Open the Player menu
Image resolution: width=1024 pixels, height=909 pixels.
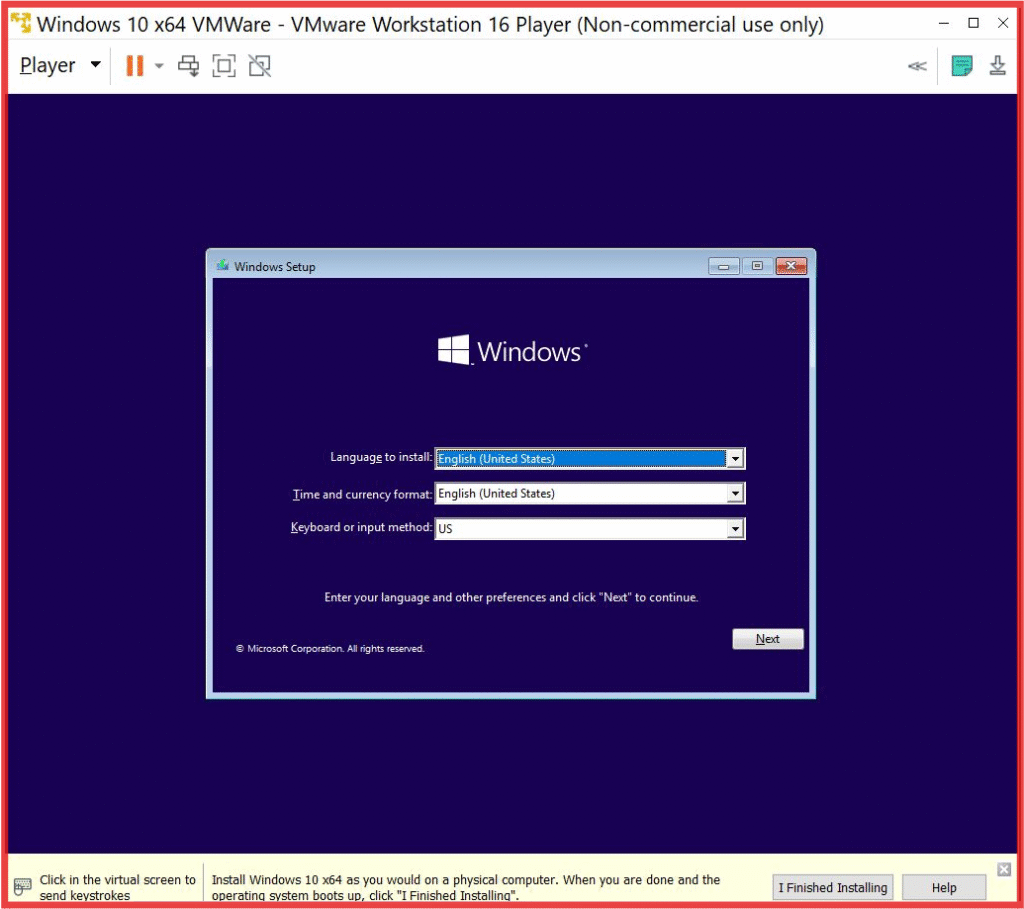click(60, 66)
